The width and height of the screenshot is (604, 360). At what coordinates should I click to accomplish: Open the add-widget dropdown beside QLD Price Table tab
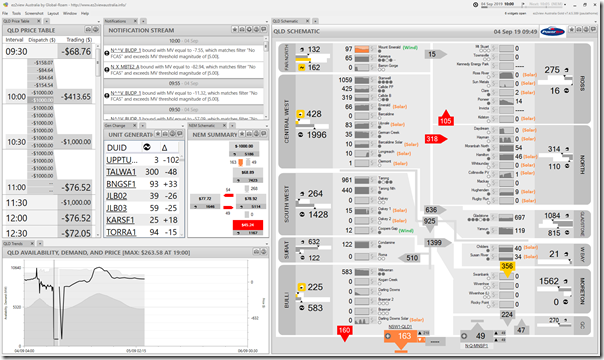(47, 21)
